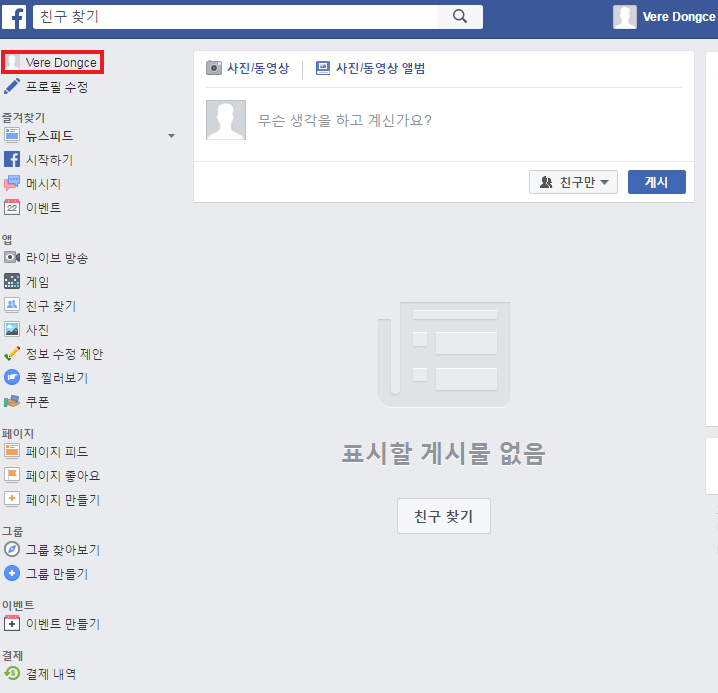This screenshot has height=693, width=718.
Task: Open the 뉴스피드 menu item
Action: [x=49, y=136]
